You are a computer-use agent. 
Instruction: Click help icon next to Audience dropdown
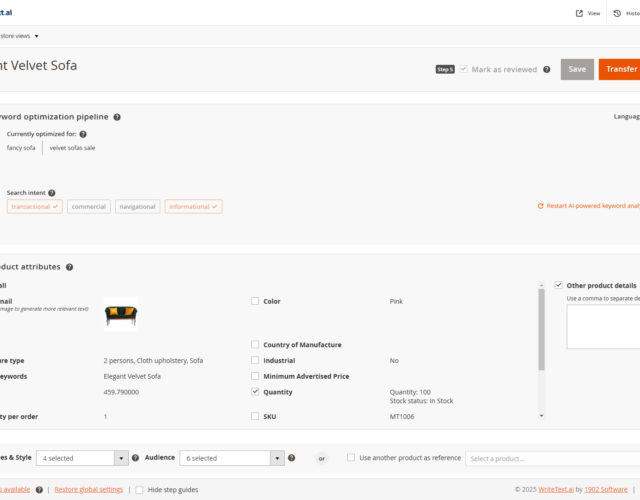291,458
